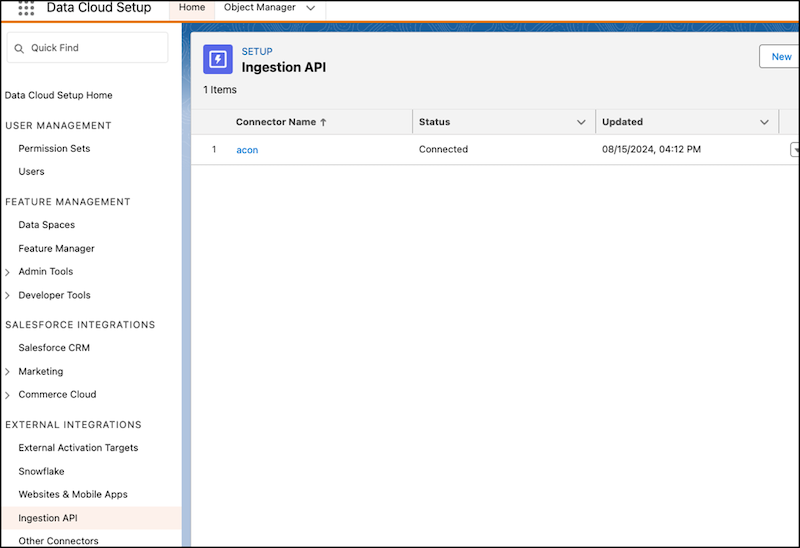Click row number 1 in the table
This screenshot has width=800, height=548.
[x=214, y=150]
